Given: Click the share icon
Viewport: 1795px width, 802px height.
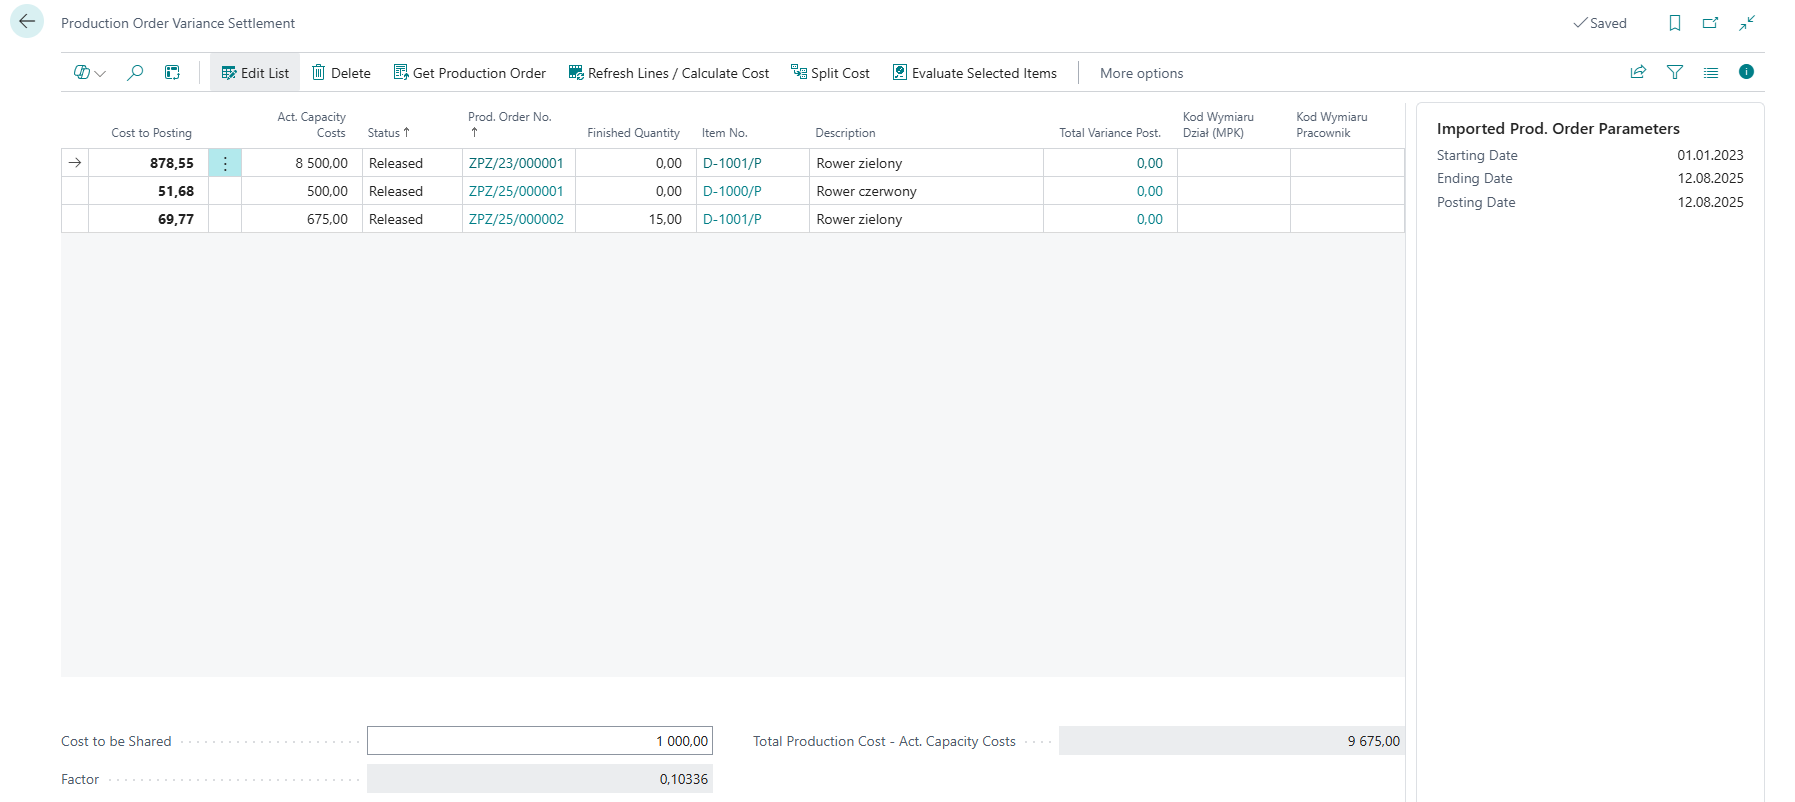Looking at the screenshot, I should [1638, 72].
